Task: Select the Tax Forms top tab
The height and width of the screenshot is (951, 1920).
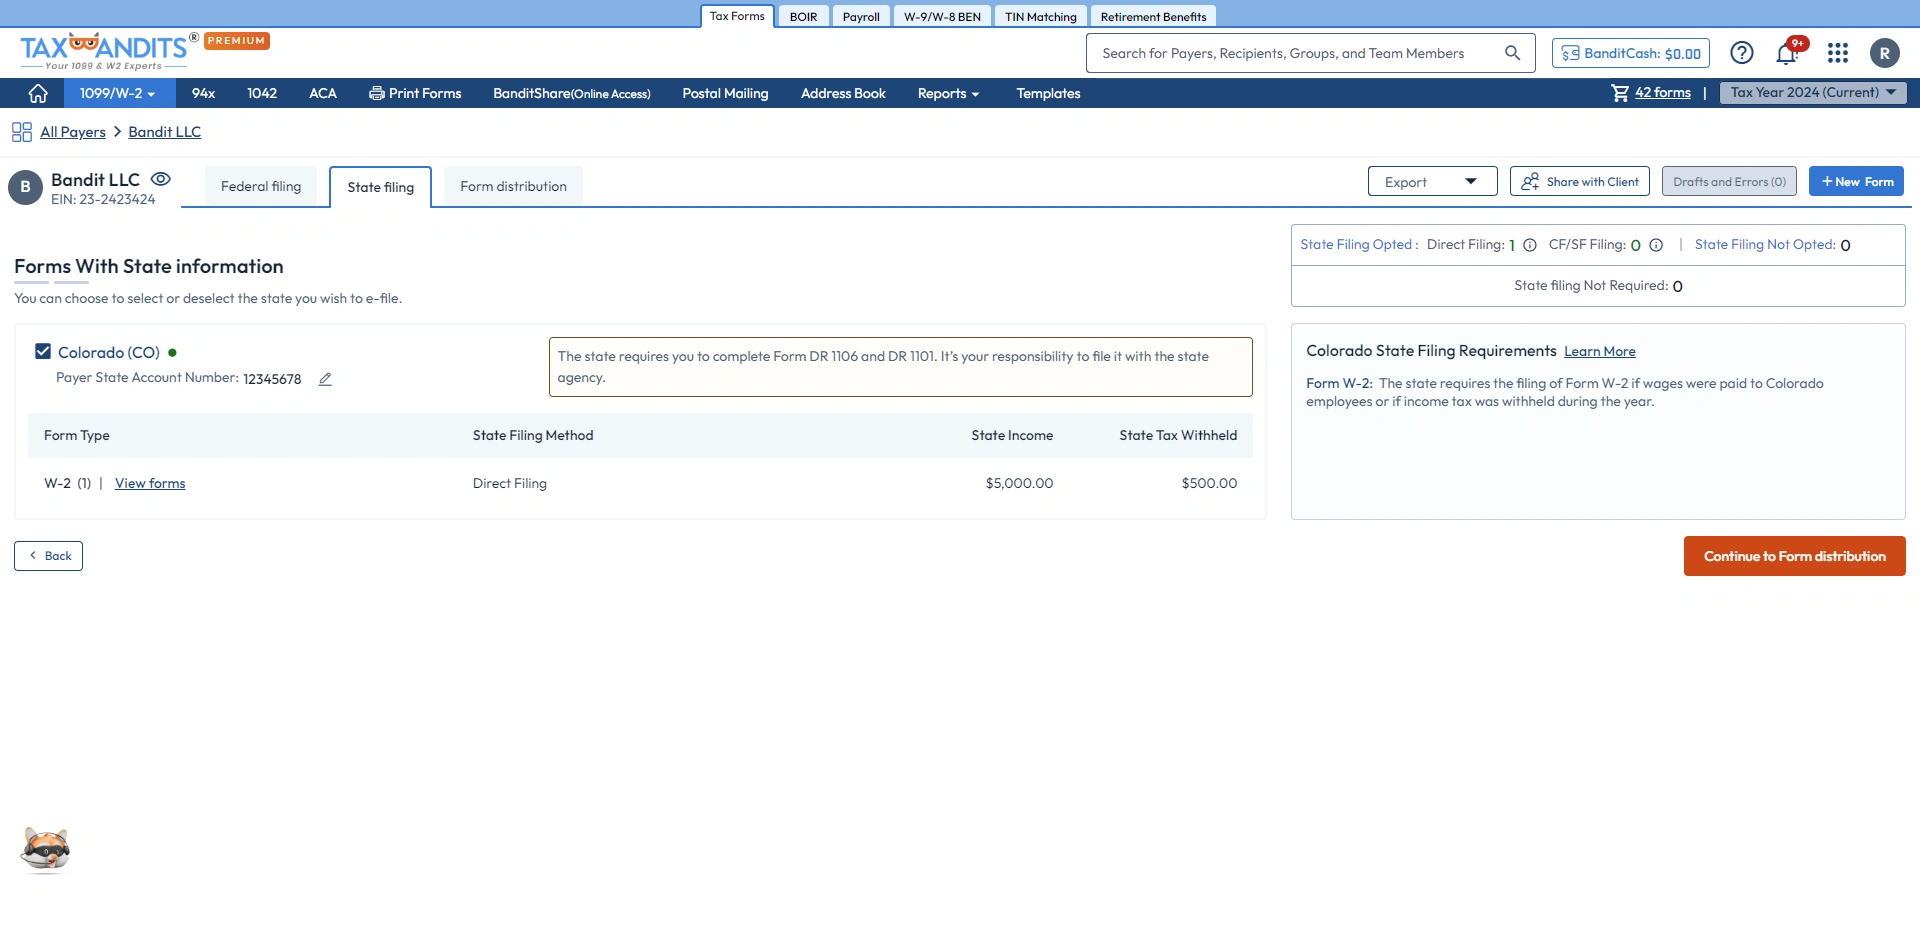Action: [737, 16]
